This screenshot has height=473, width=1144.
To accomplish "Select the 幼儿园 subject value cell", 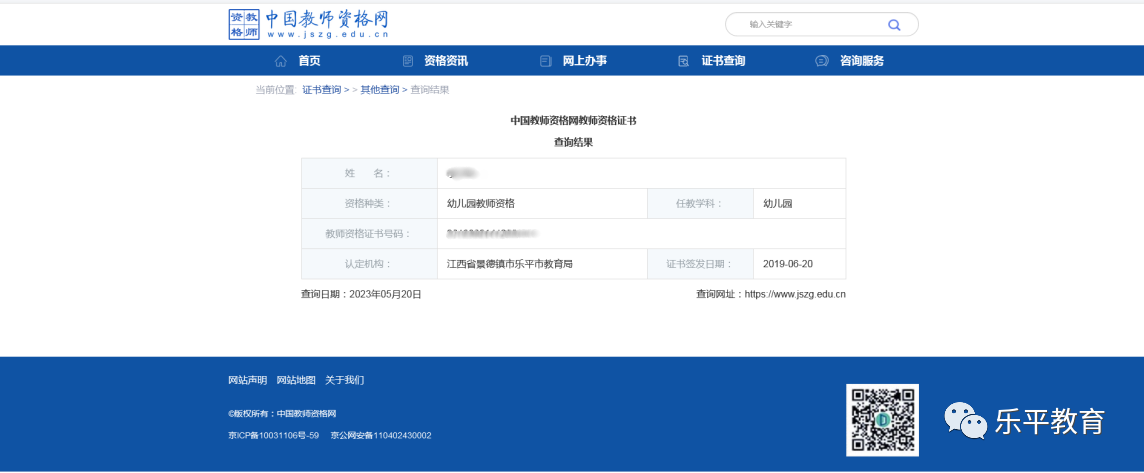I will [x=800, y=204].
